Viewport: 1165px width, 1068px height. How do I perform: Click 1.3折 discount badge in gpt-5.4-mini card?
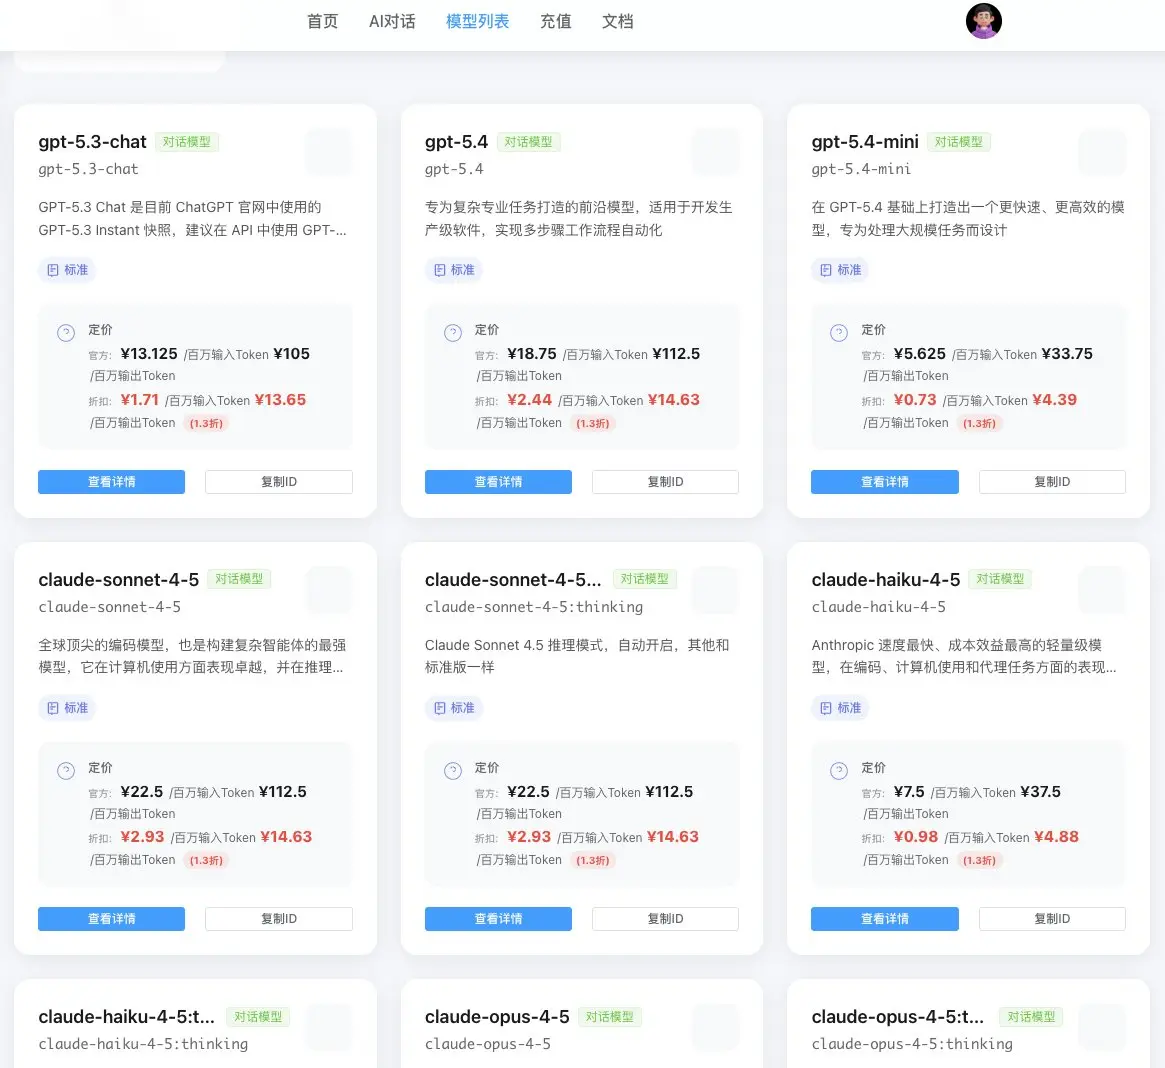(x=979, y=424)
